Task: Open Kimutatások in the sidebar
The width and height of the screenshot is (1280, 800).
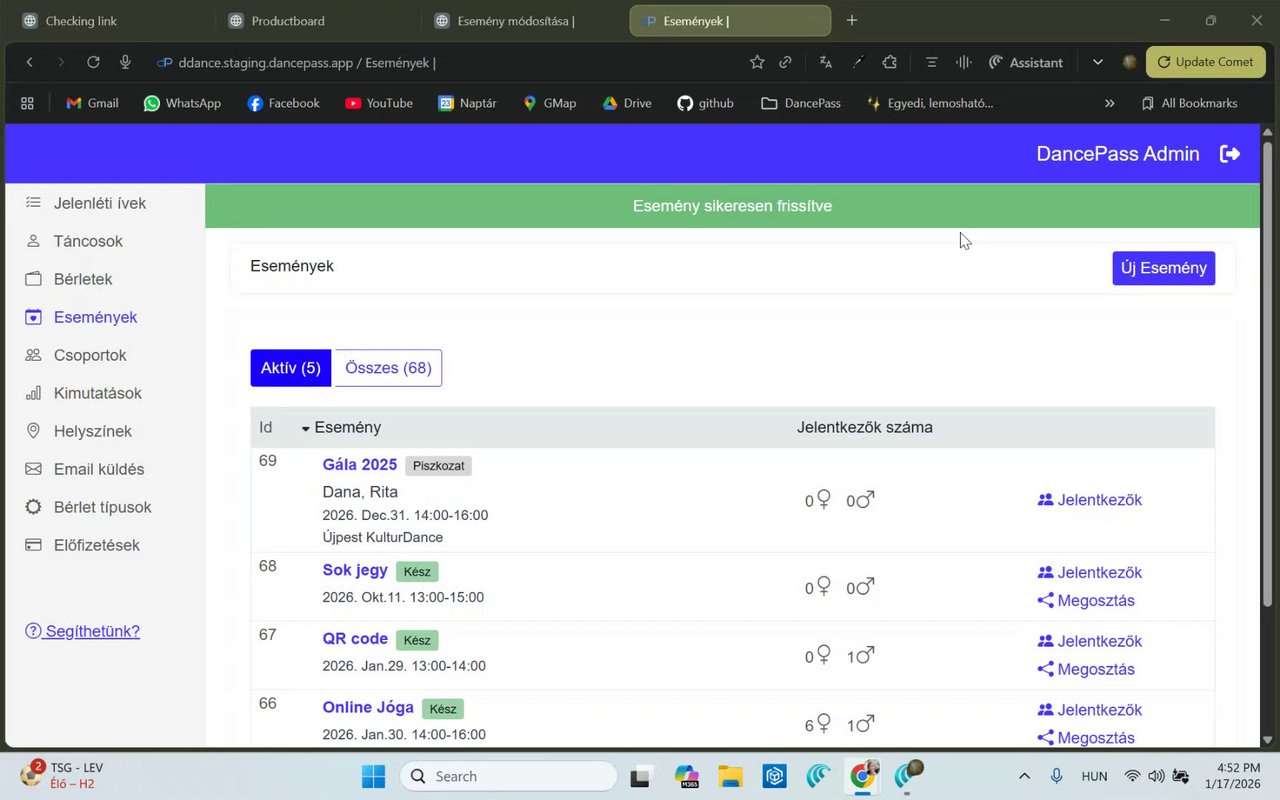Action: [x=98, y=393]
